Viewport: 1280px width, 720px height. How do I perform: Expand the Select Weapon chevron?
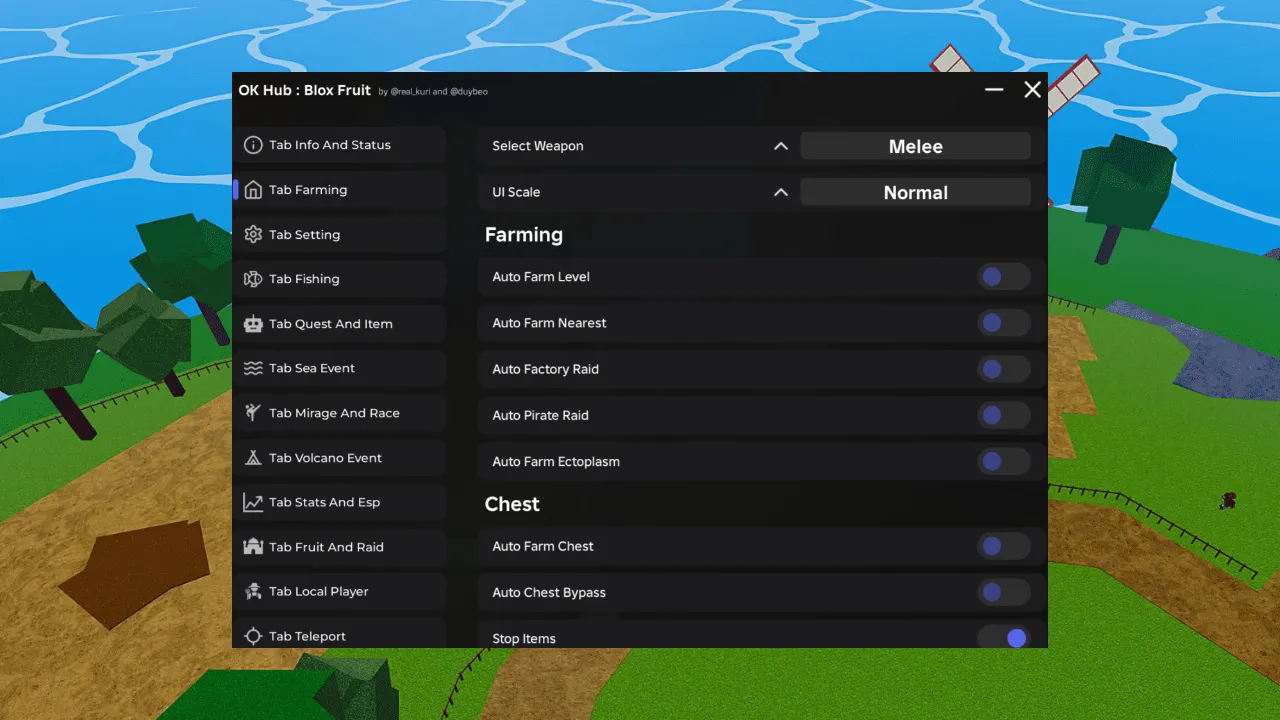(781, 146)
